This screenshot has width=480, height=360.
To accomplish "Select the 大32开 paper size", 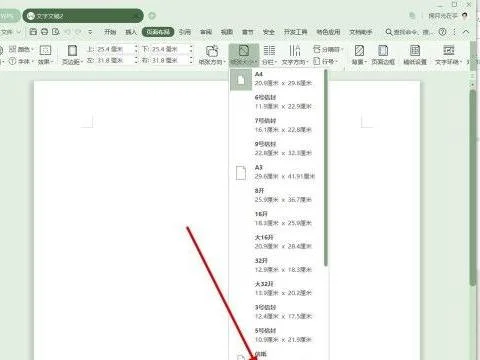I will (x=277, y=289).
